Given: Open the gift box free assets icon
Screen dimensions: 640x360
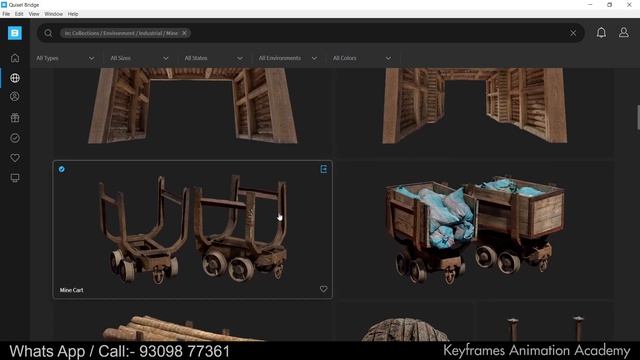Looking at the screenshot, I should tap(15, 118).
